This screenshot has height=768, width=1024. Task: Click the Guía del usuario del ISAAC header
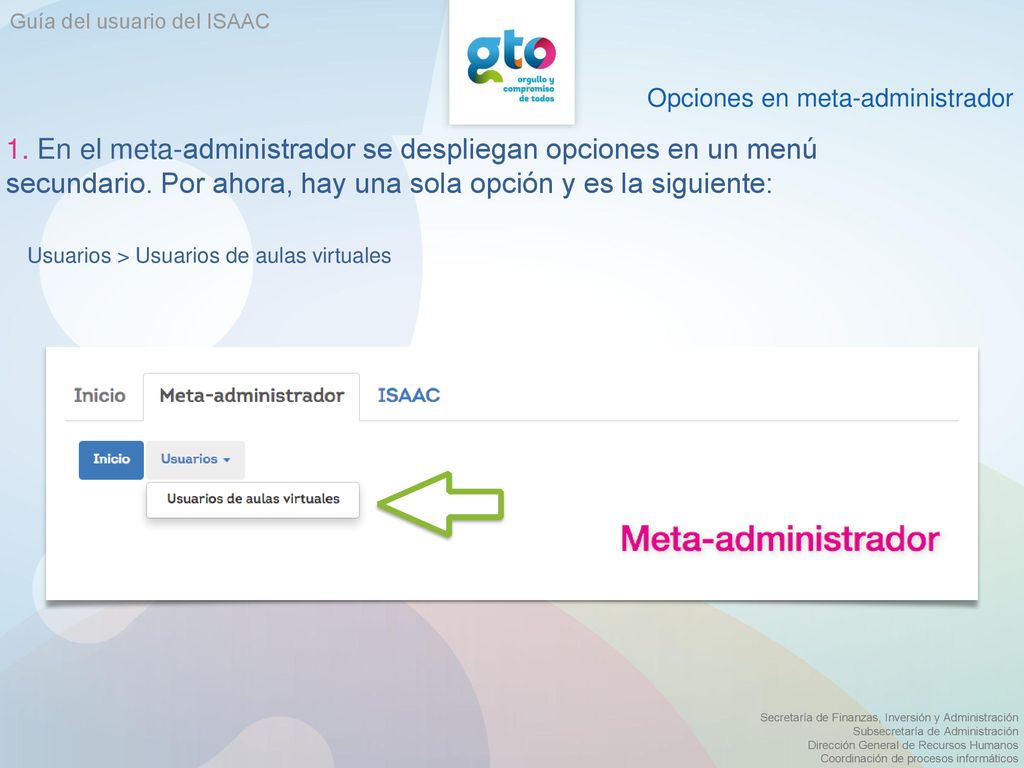tap(140, 22)
